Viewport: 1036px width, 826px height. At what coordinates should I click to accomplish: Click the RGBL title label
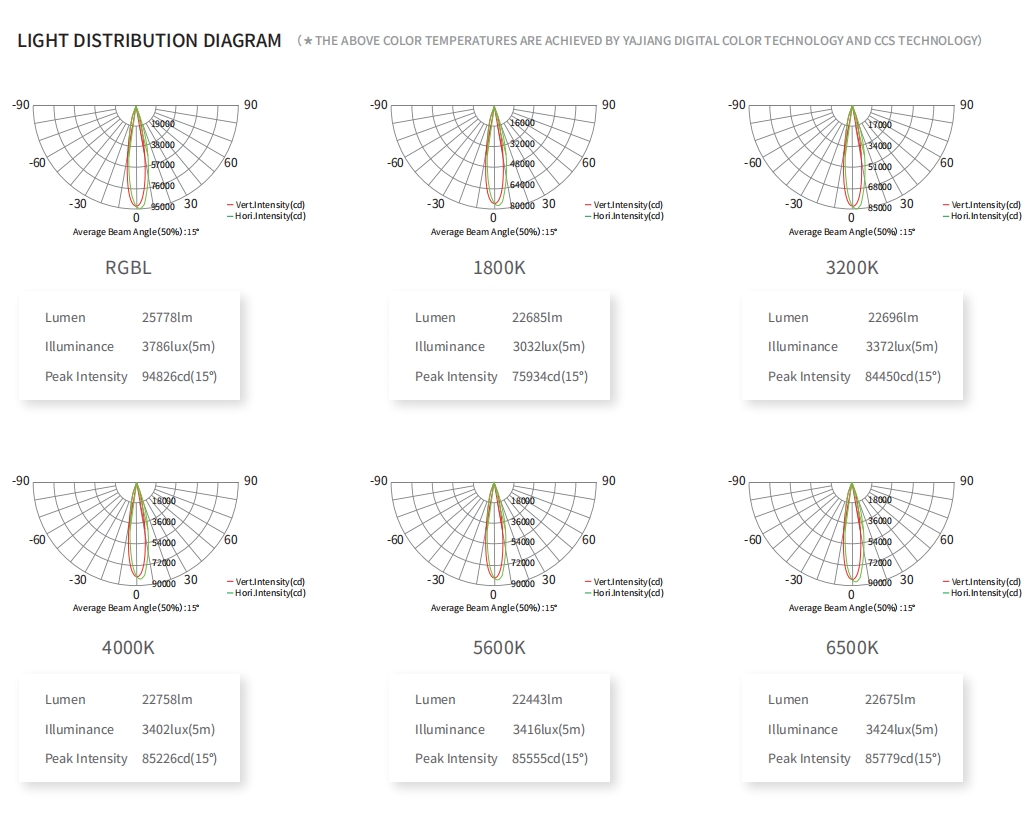[x=128, y=268]
